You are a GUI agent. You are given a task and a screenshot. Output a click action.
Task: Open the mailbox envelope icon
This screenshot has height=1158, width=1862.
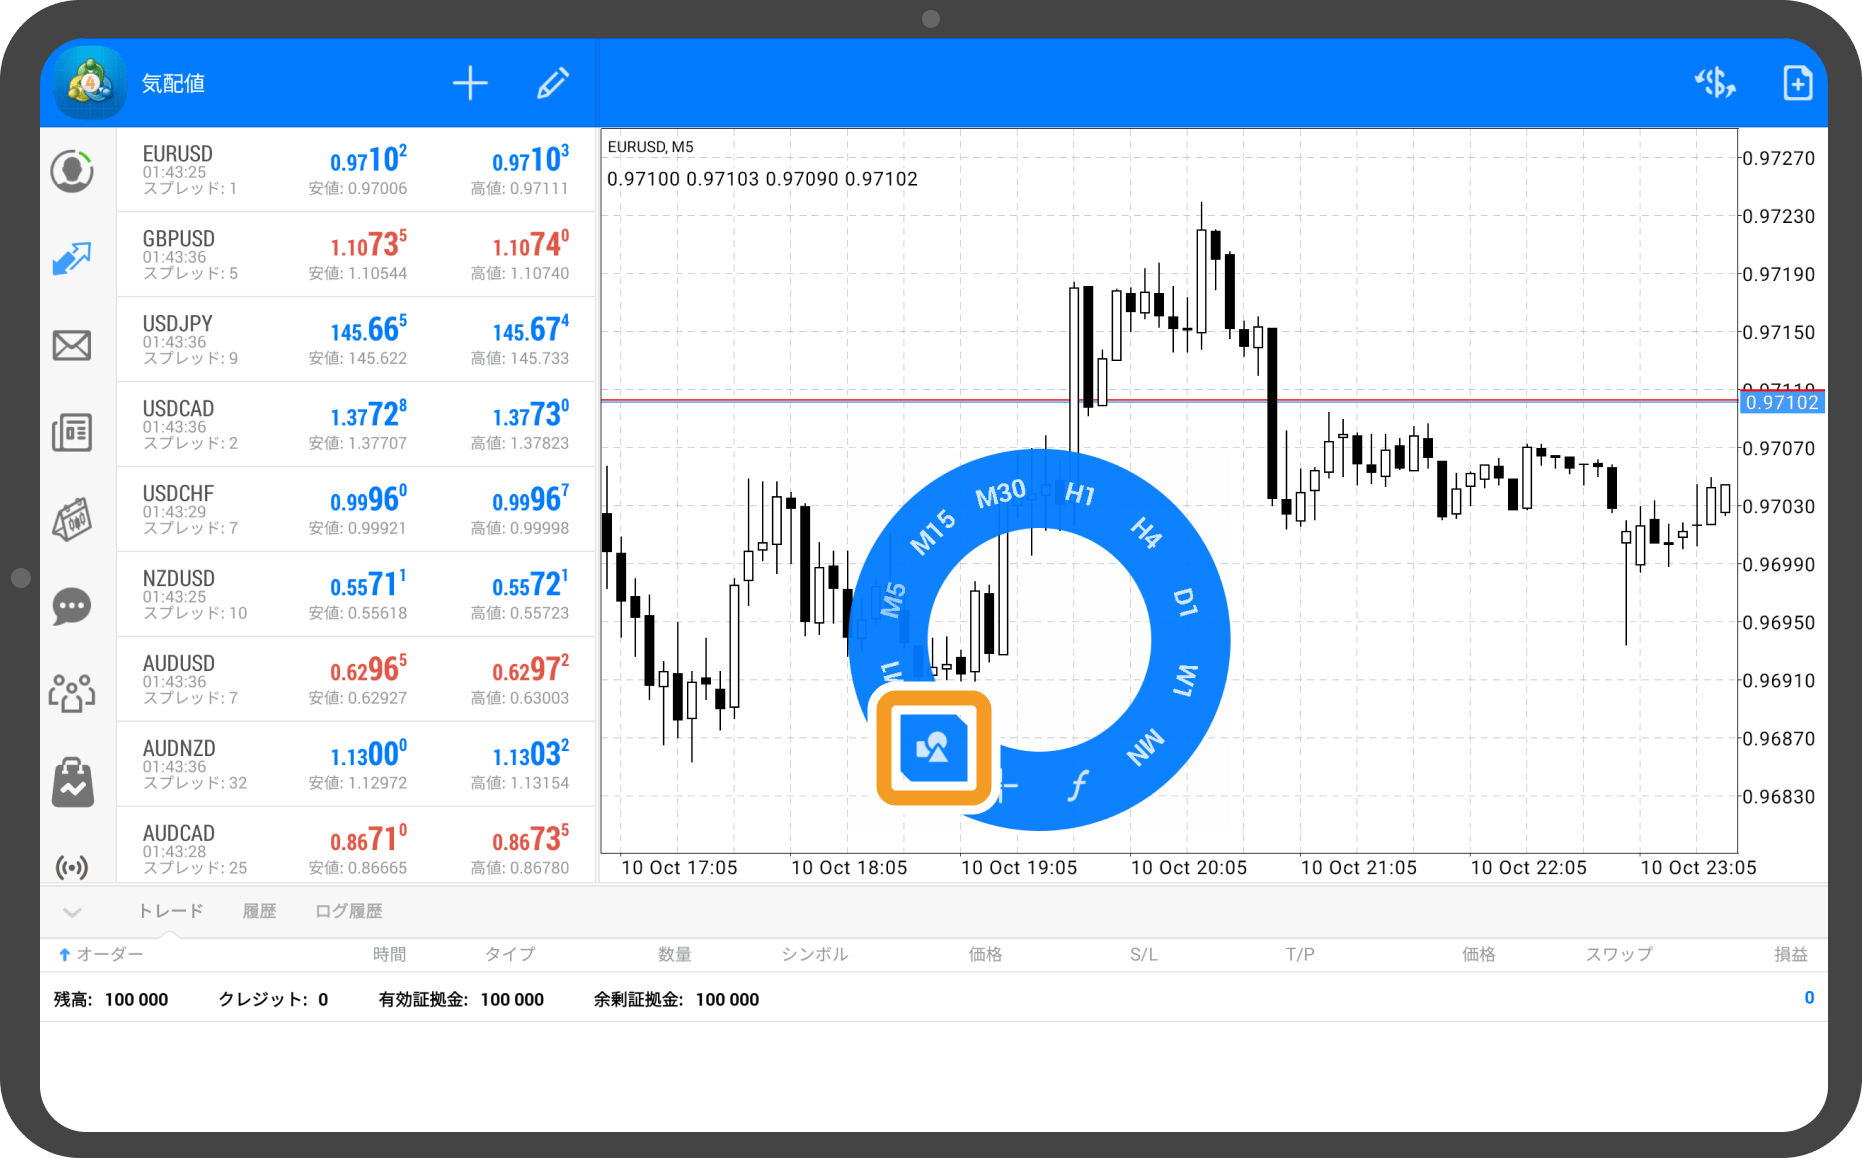click(72, 346)
